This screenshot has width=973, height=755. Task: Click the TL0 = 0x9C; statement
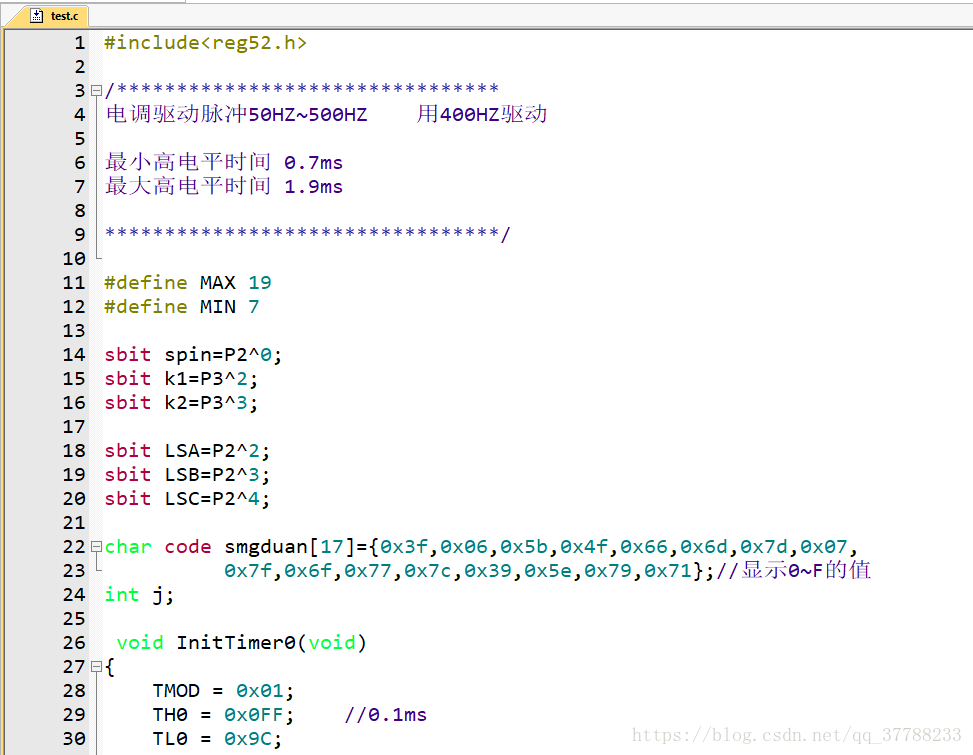[x=217, y=739]
